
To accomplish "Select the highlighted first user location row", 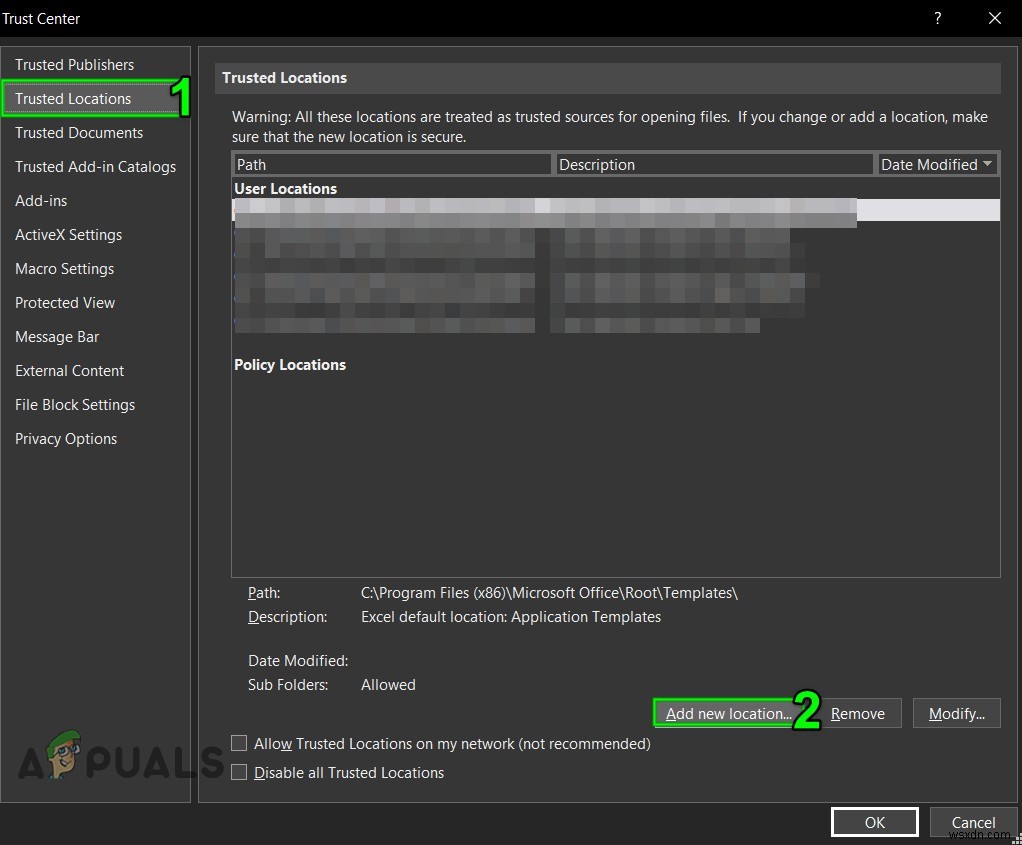I will coord(616,209).
